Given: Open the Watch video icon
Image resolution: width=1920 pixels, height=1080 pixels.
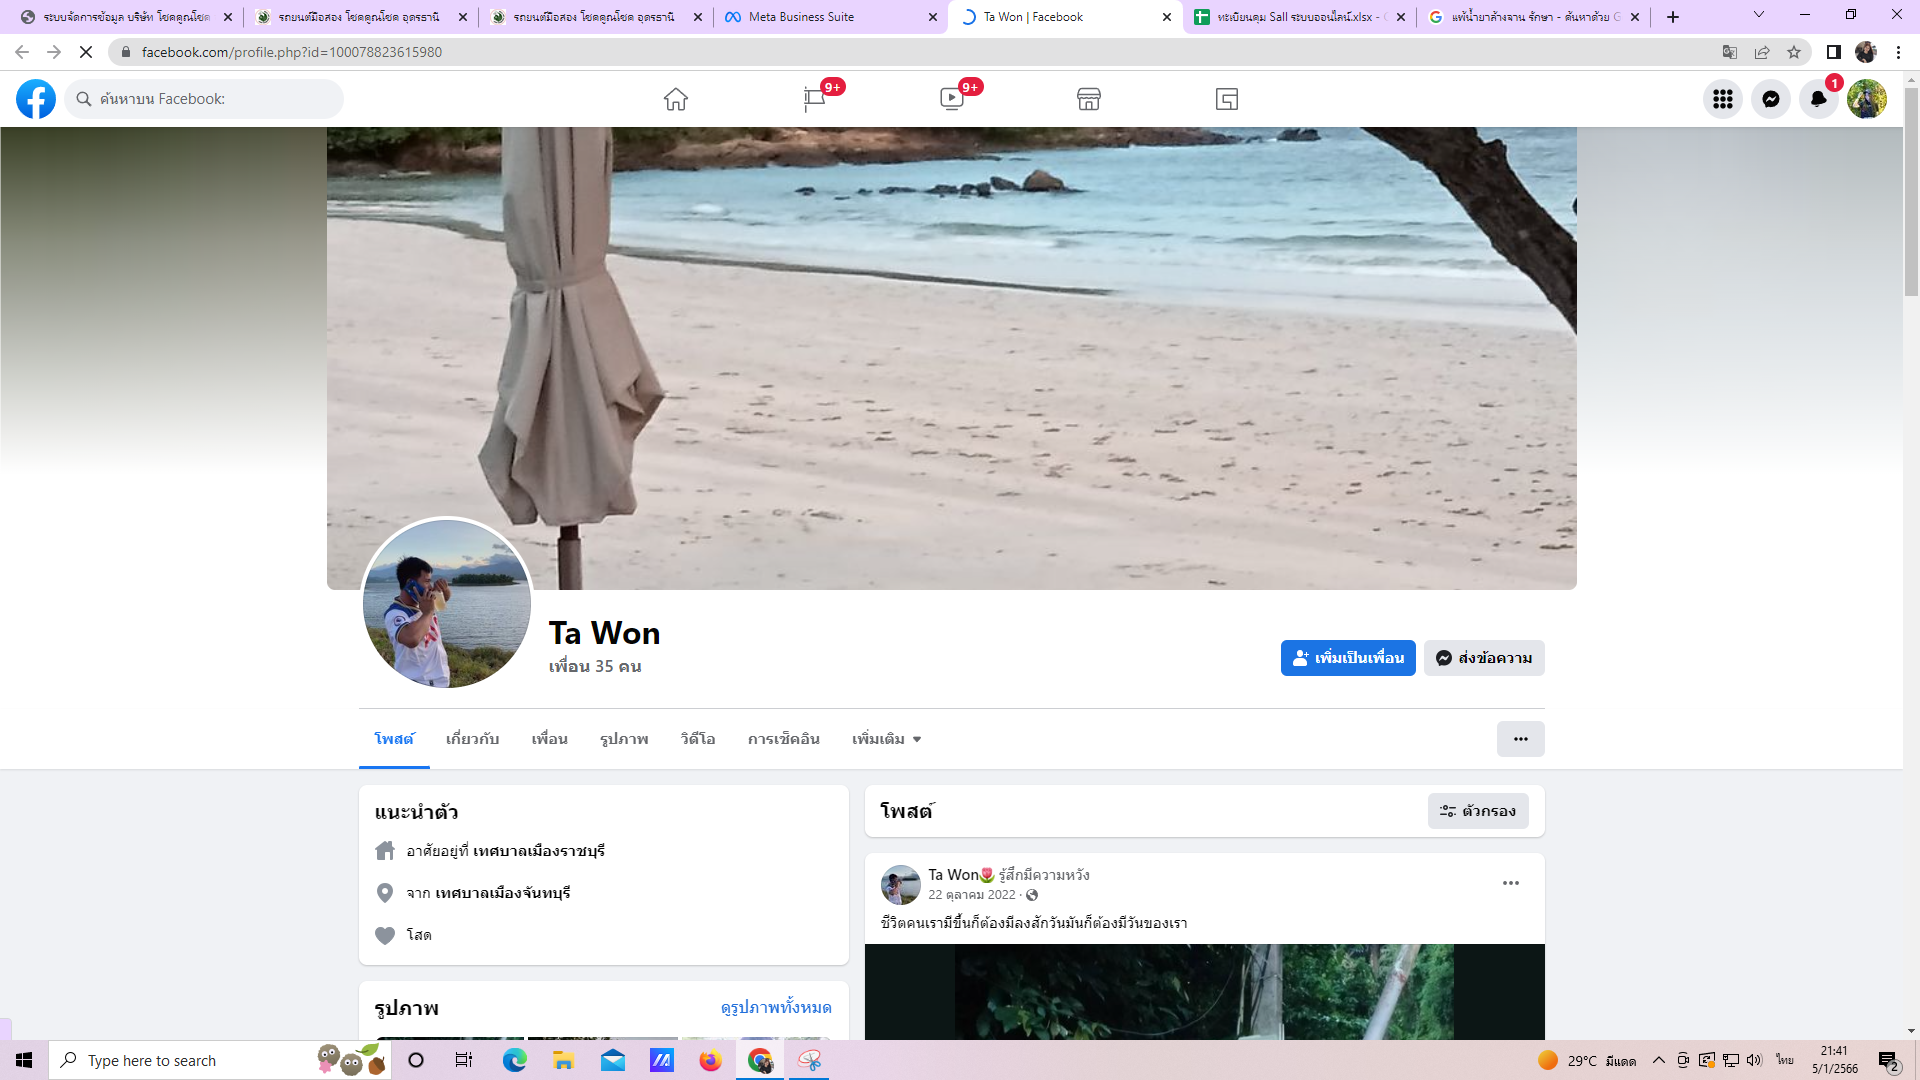Looking at the screenshot, I should (x=951, y=99).
